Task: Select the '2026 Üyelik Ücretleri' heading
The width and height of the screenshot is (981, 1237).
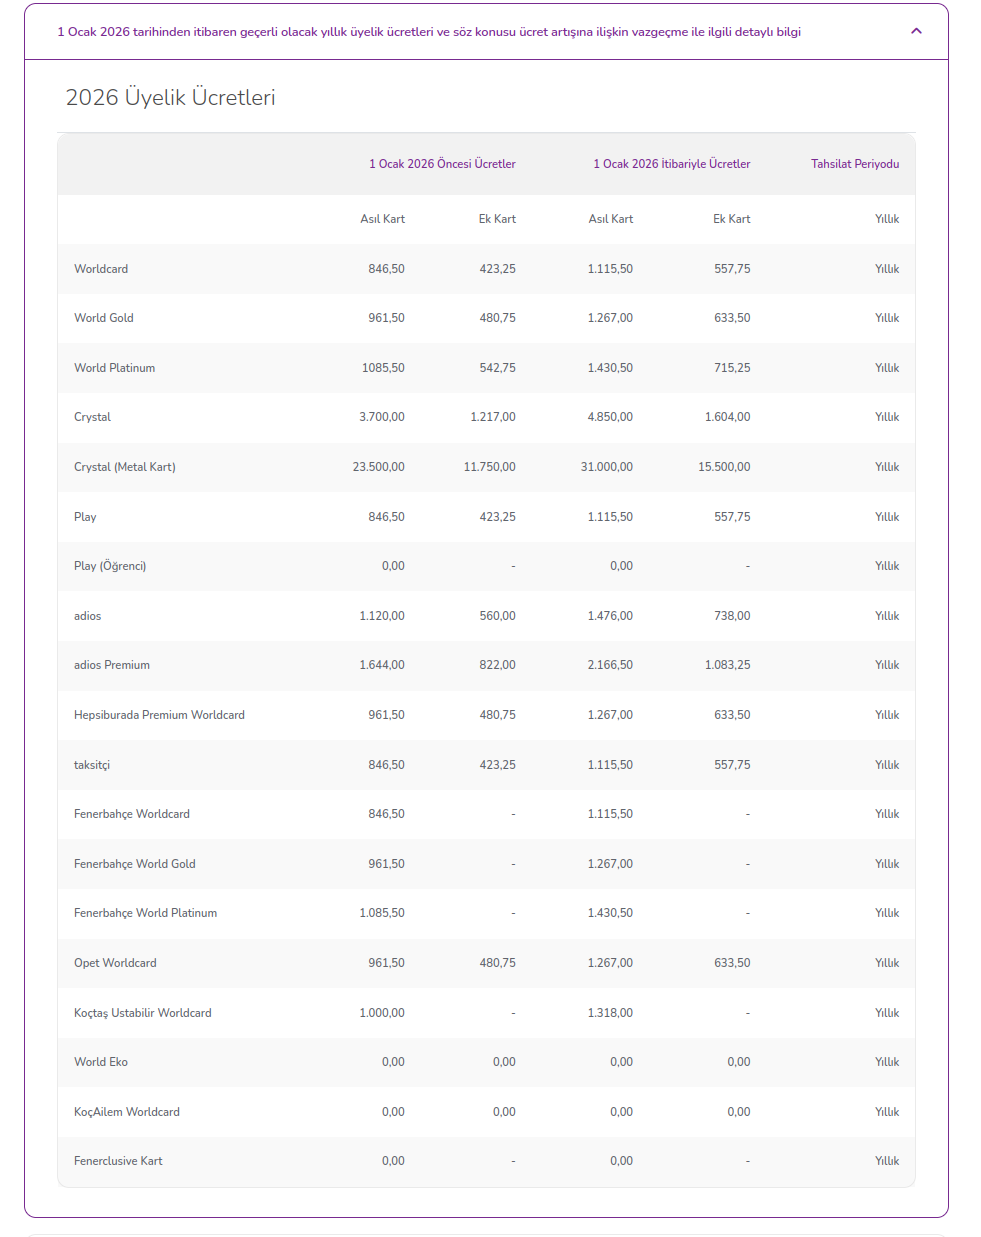Action: point(170,97)
